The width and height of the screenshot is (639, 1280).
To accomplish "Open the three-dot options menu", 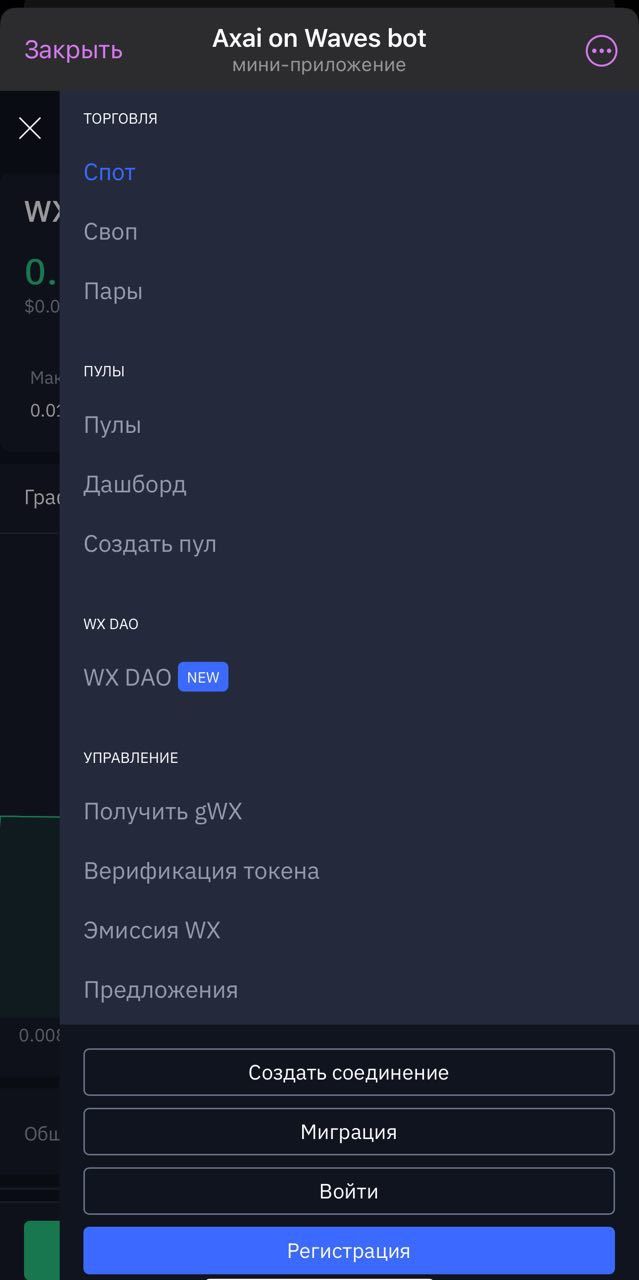I will point(600,50).
